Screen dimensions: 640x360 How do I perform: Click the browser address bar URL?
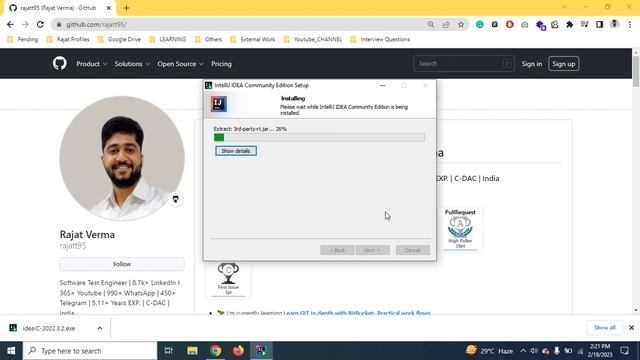tap(96, 24)
